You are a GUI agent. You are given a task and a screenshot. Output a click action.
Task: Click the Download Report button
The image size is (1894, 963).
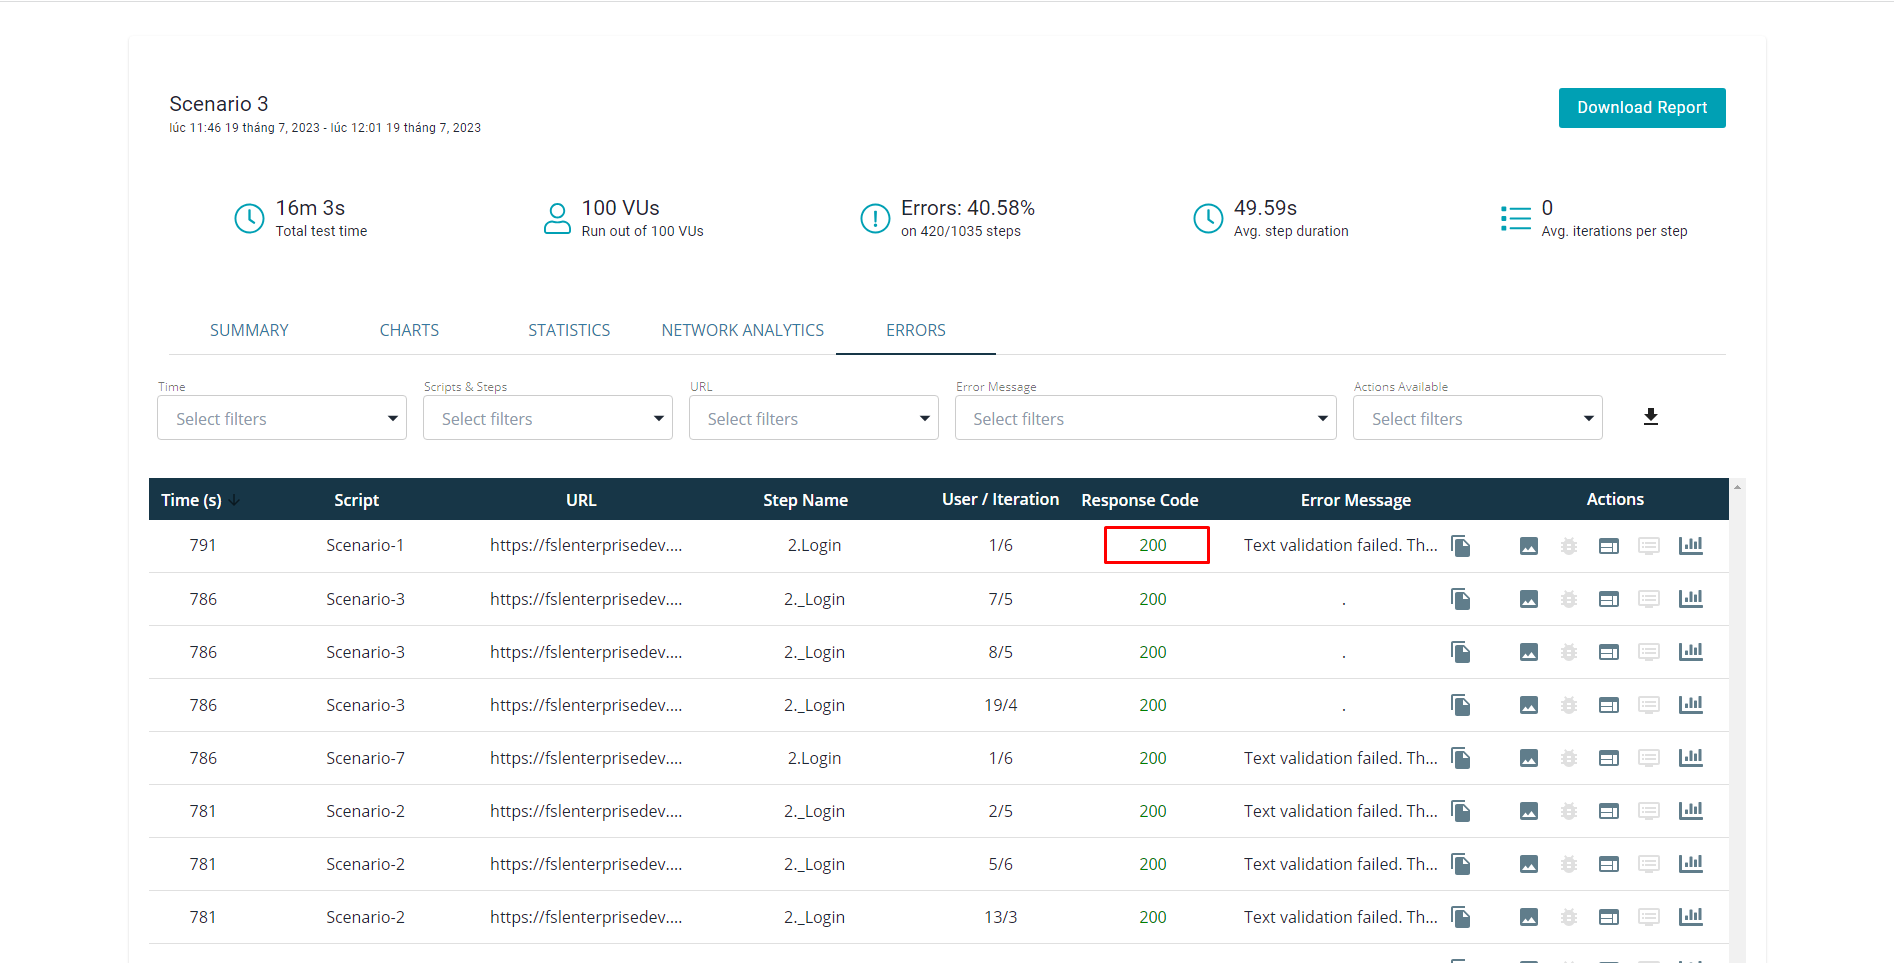pyautogui.click(x=1641, y=108)
